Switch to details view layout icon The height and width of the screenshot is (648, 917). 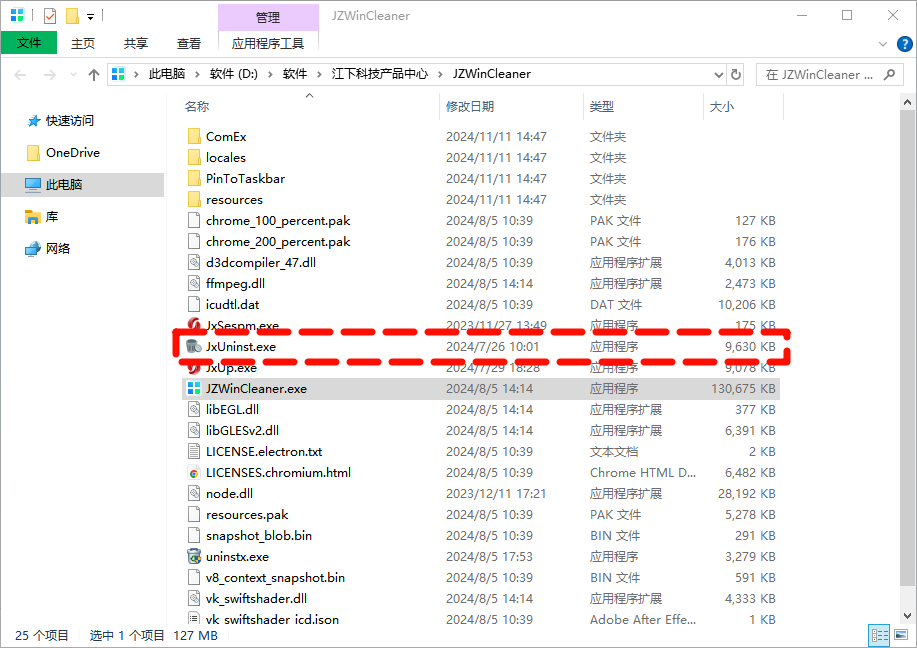880,635
